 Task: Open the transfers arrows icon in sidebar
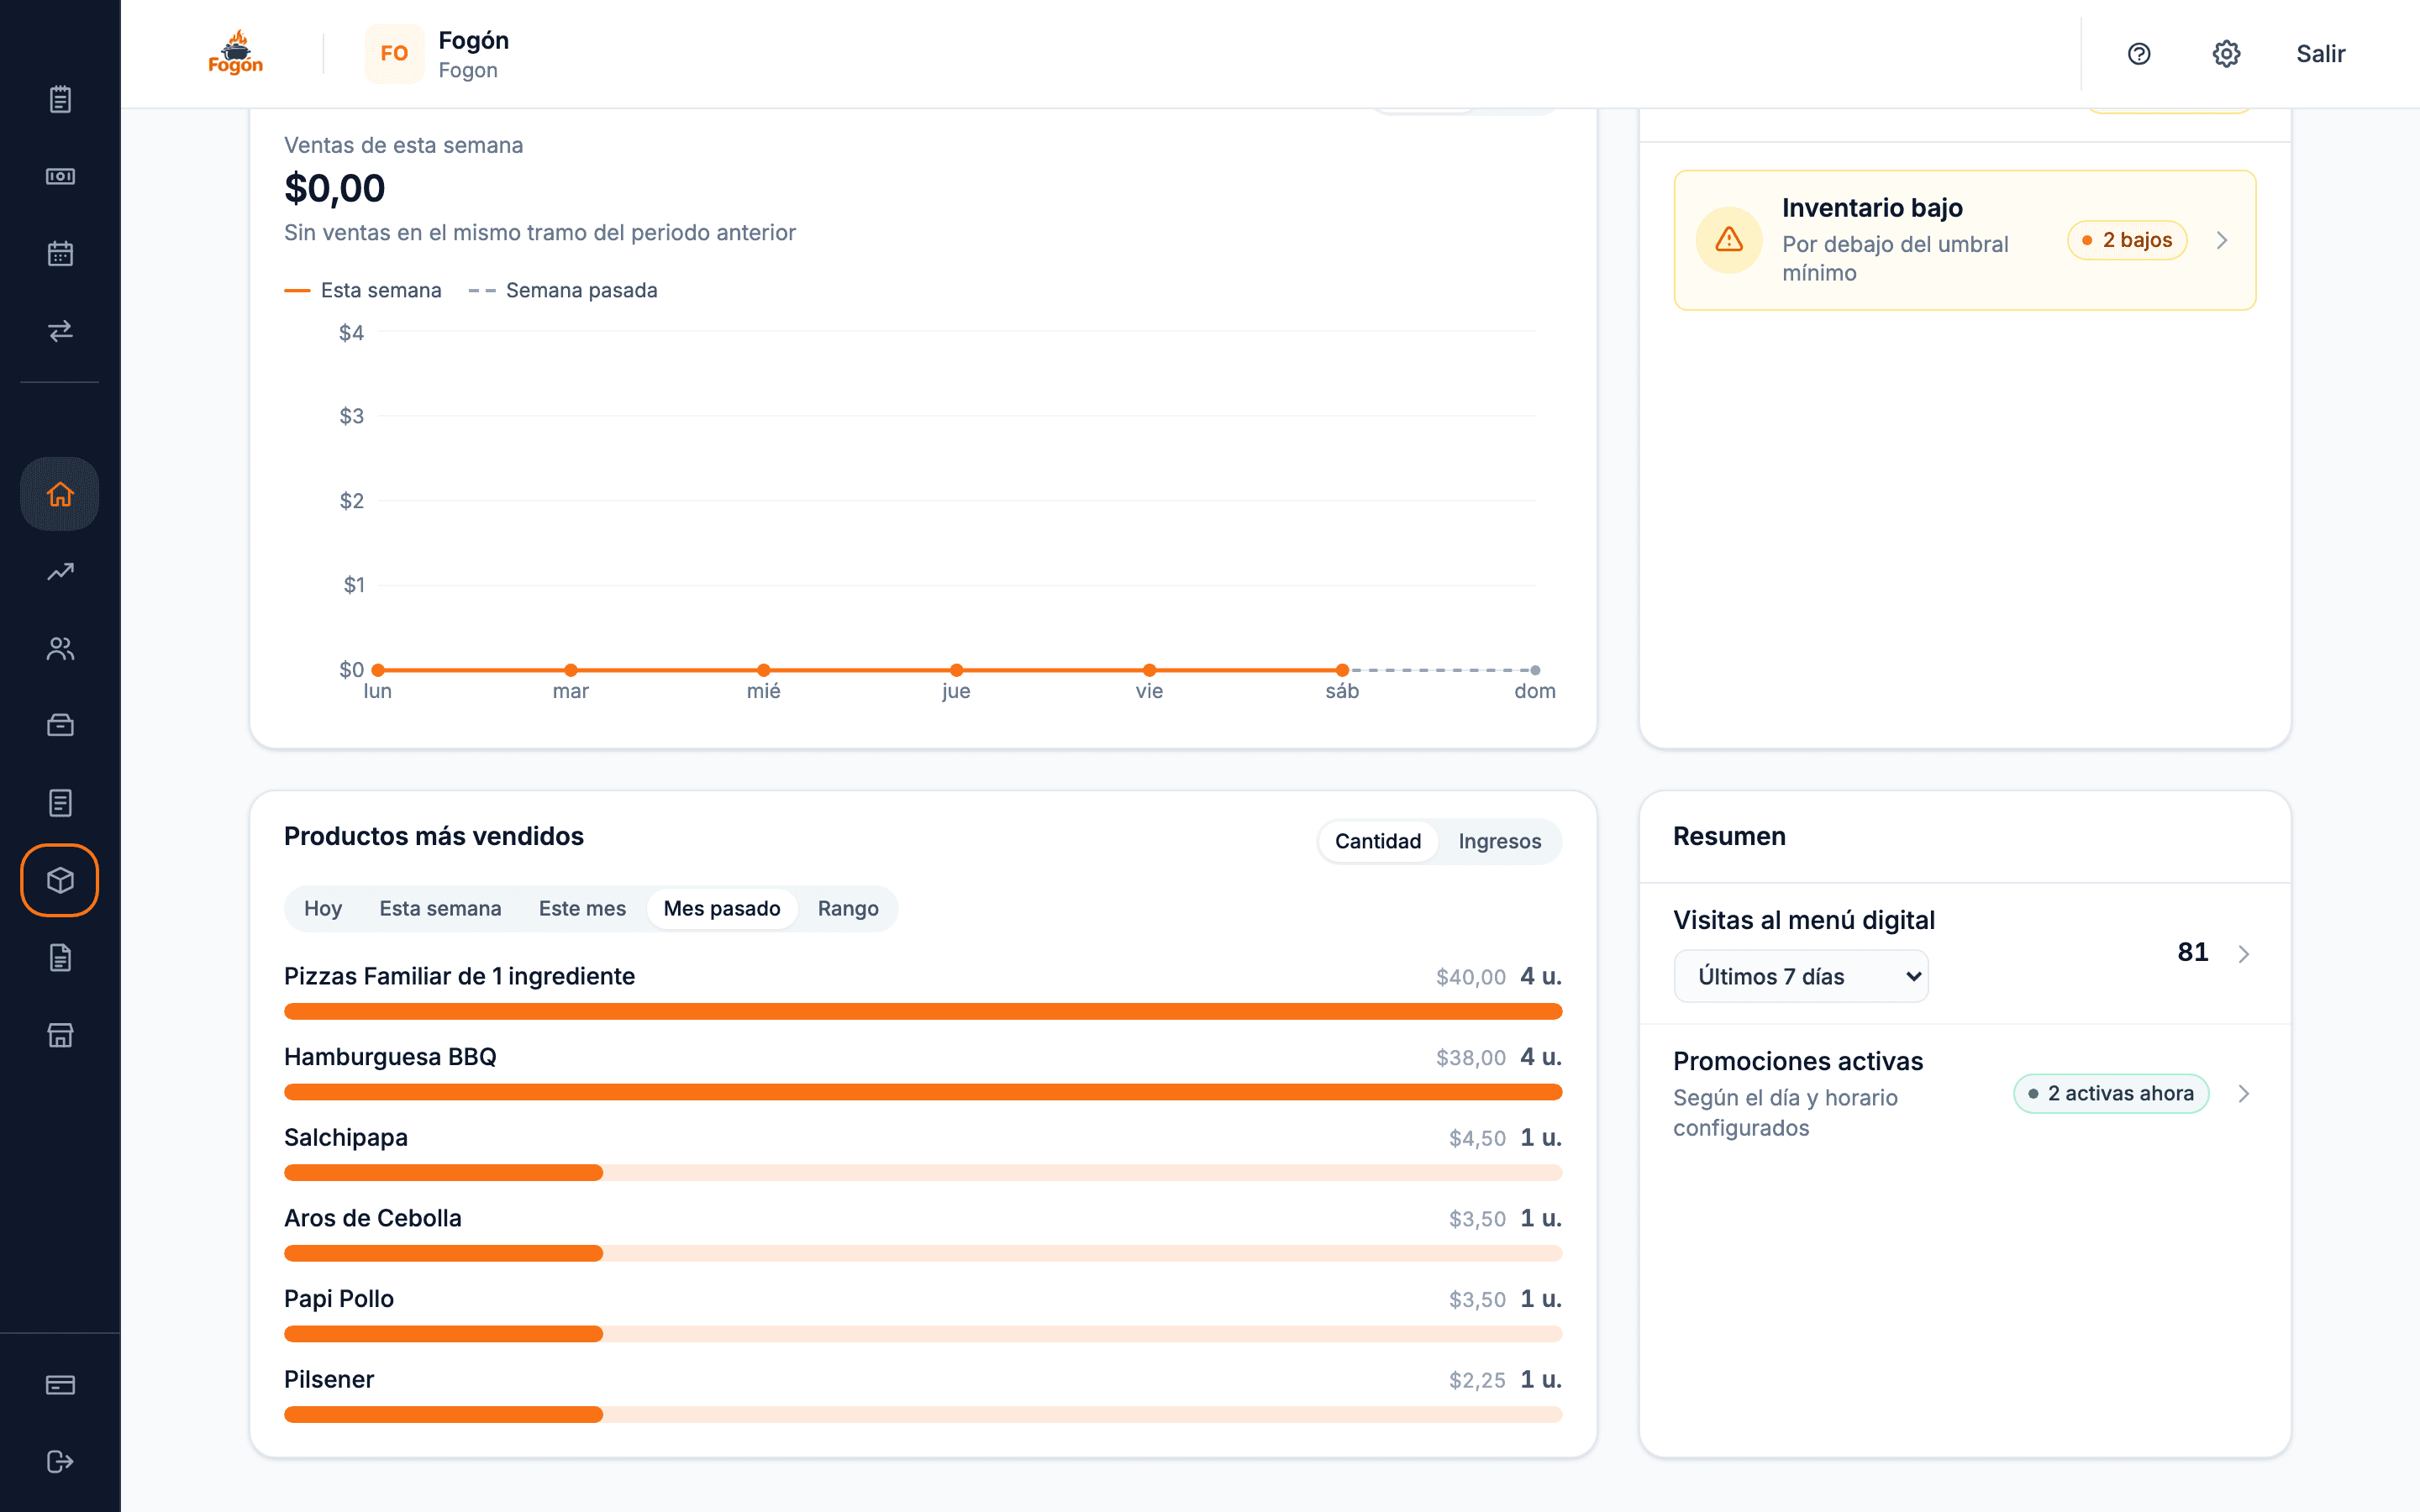(60, 330)
